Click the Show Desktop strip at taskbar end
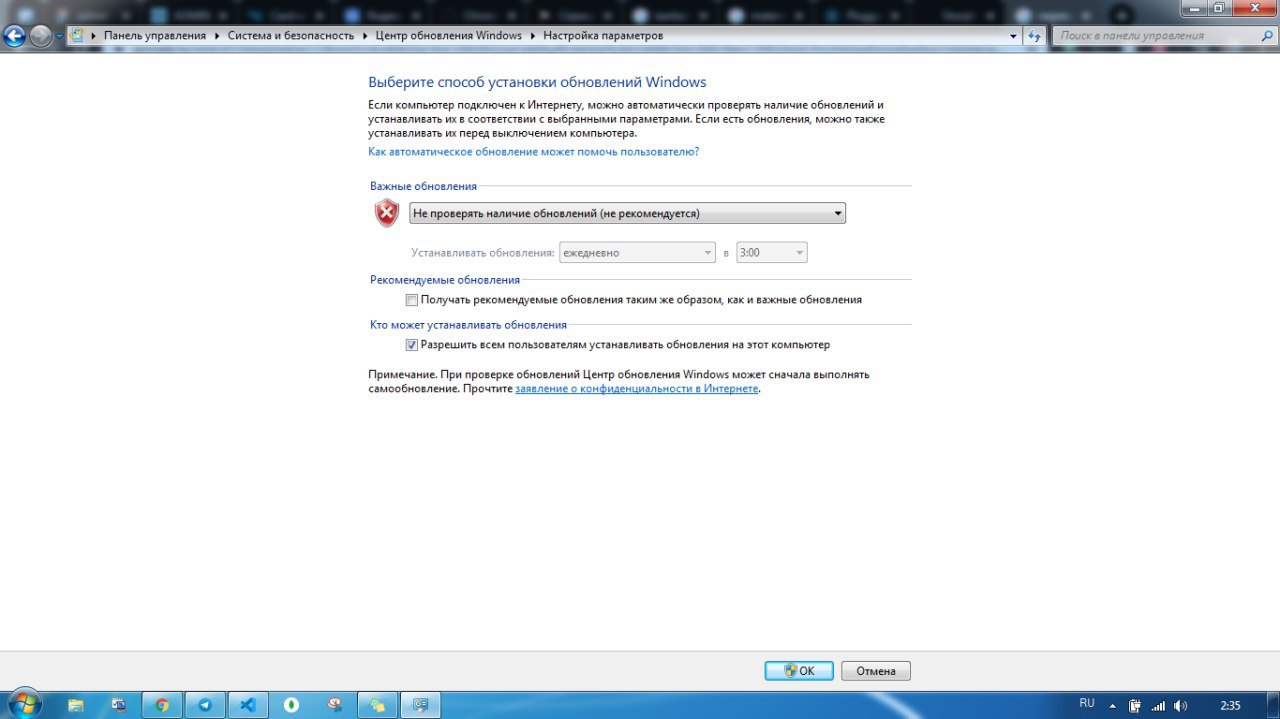 click(x=1273, y=705)
